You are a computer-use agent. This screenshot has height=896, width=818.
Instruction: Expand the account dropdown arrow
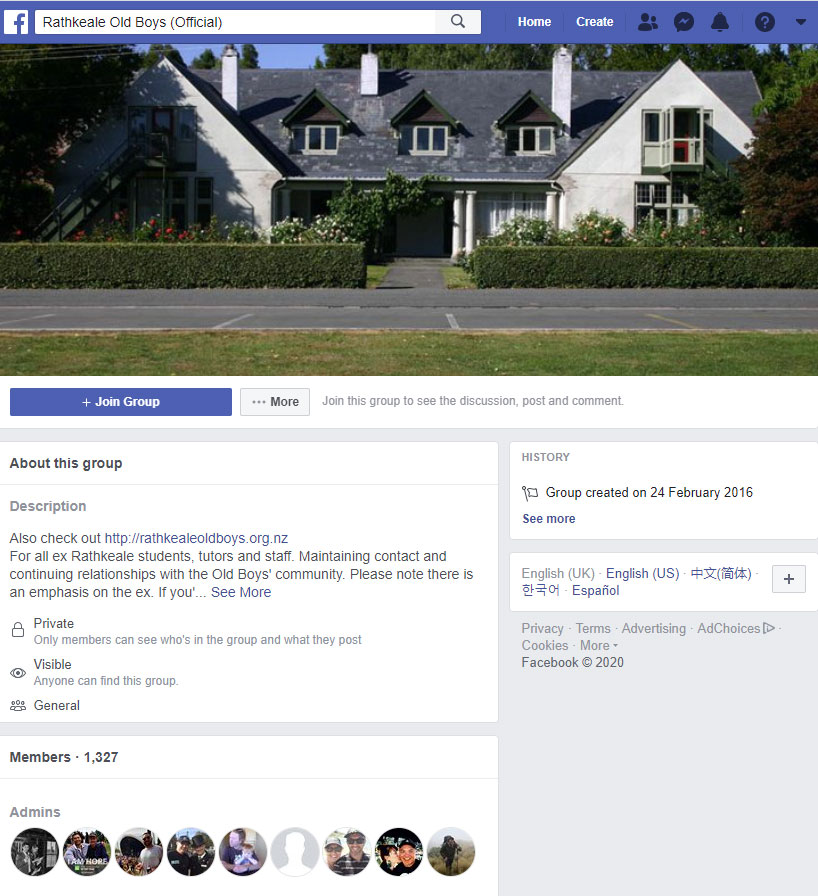[801, 22]
